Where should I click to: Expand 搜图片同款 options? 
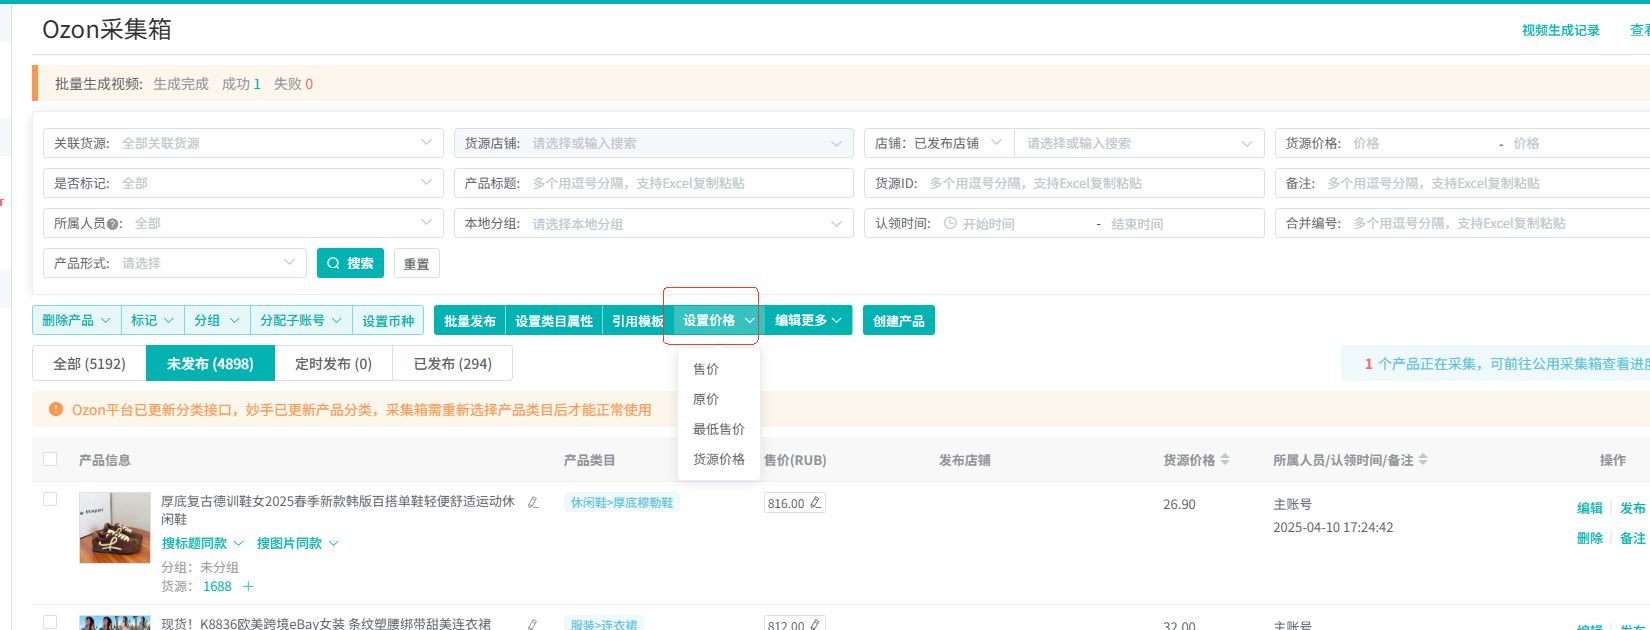(x=298, y=543)
